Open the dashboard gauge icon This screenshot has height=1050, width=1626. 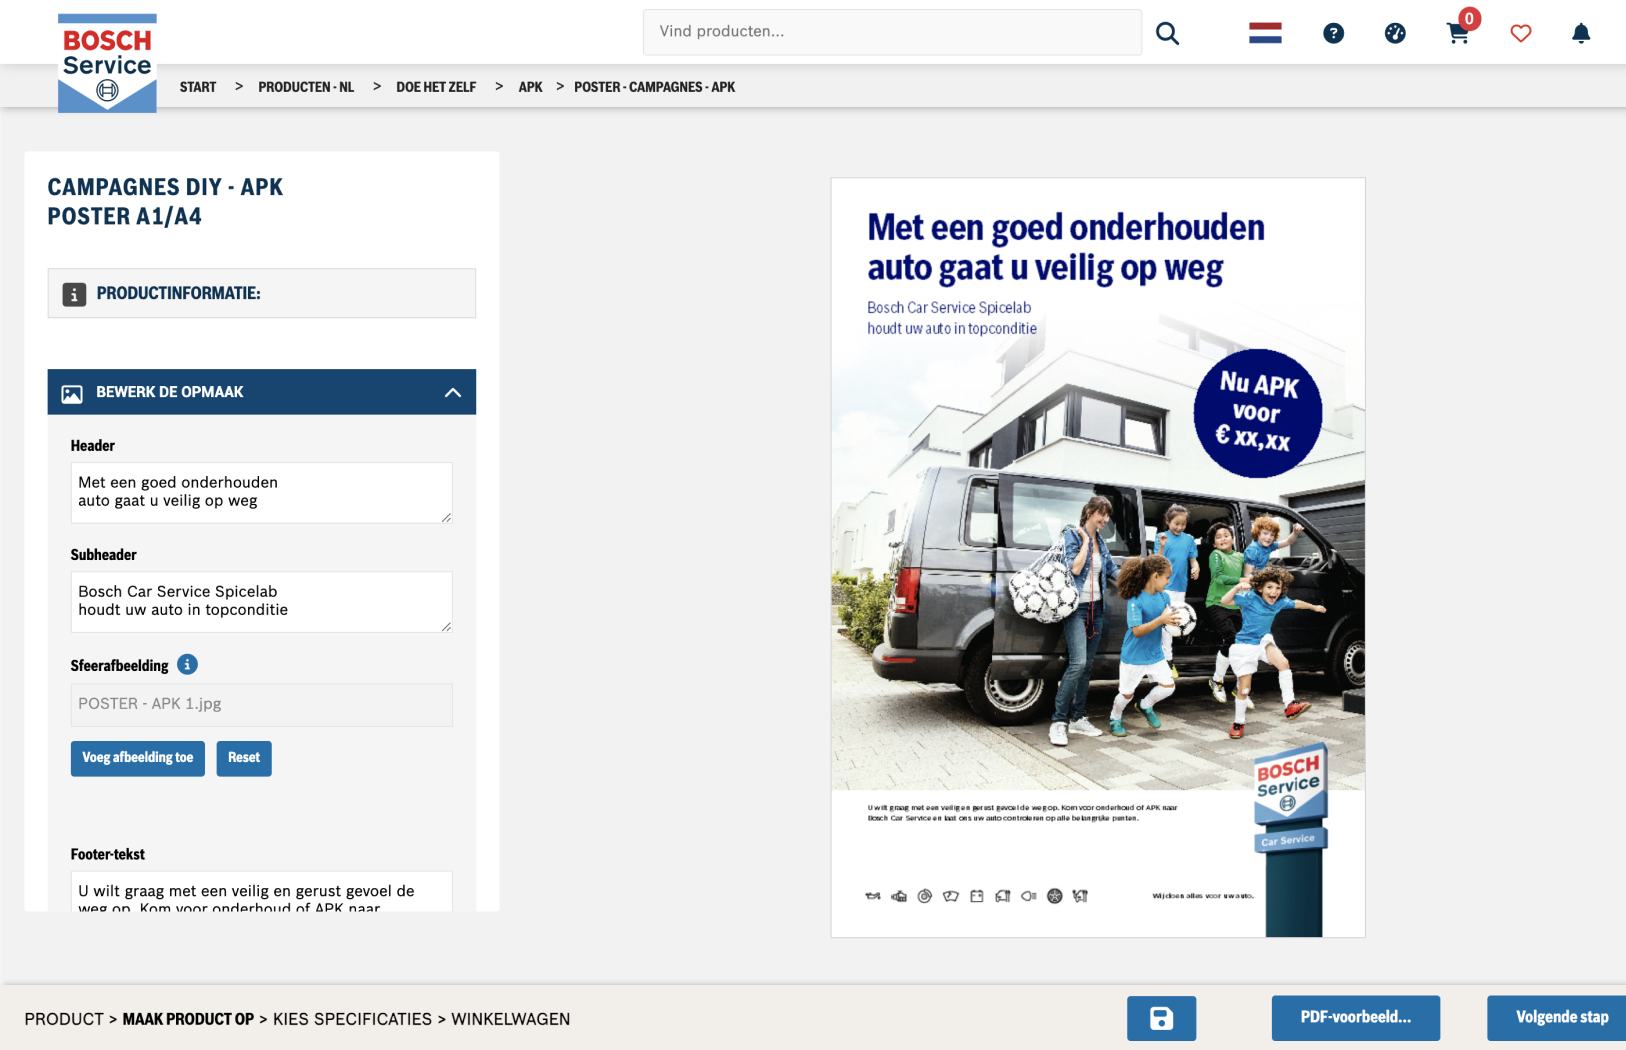tap(1395, 33)
